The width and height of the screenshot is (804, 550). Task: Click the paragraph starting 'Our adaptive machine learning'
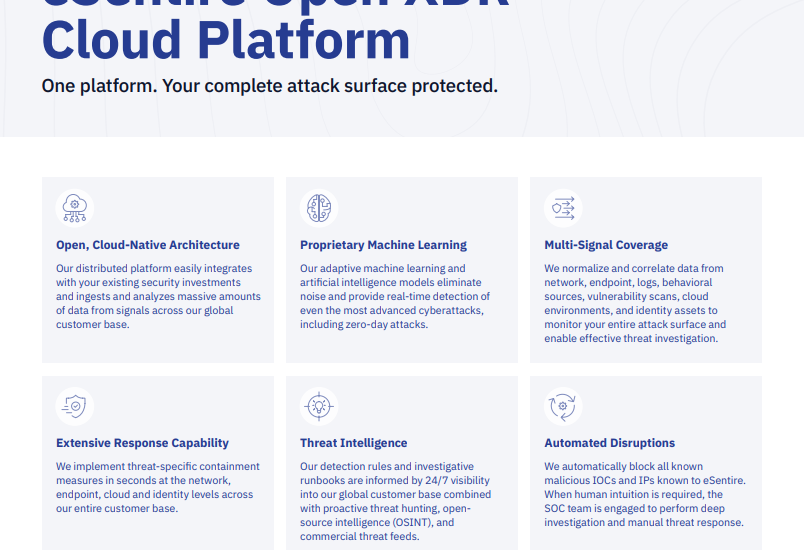(395, 296)
